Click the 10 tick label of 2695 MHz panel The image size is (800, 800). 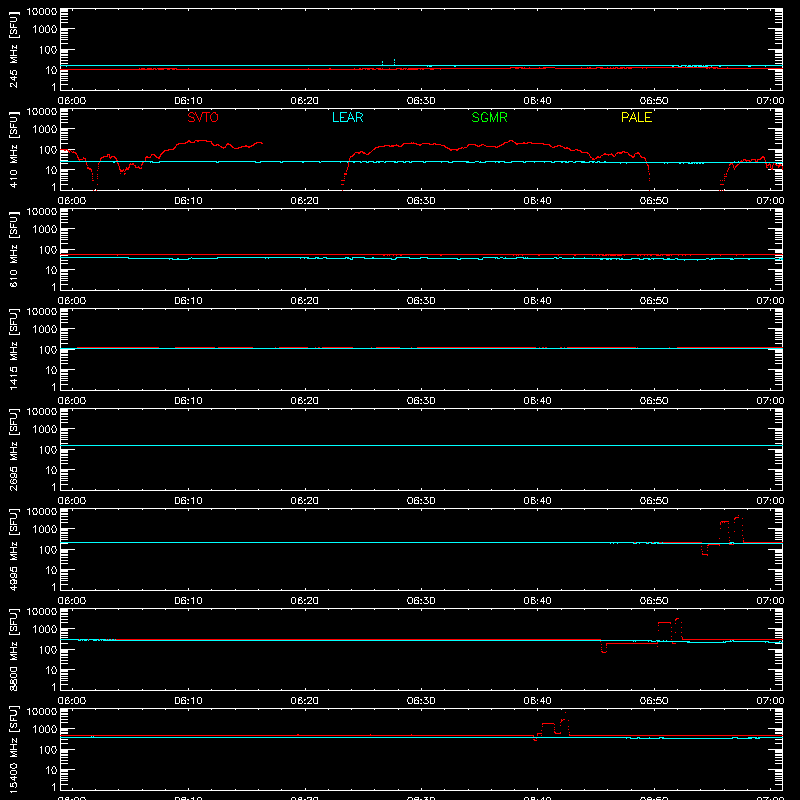tap(51, 470)
